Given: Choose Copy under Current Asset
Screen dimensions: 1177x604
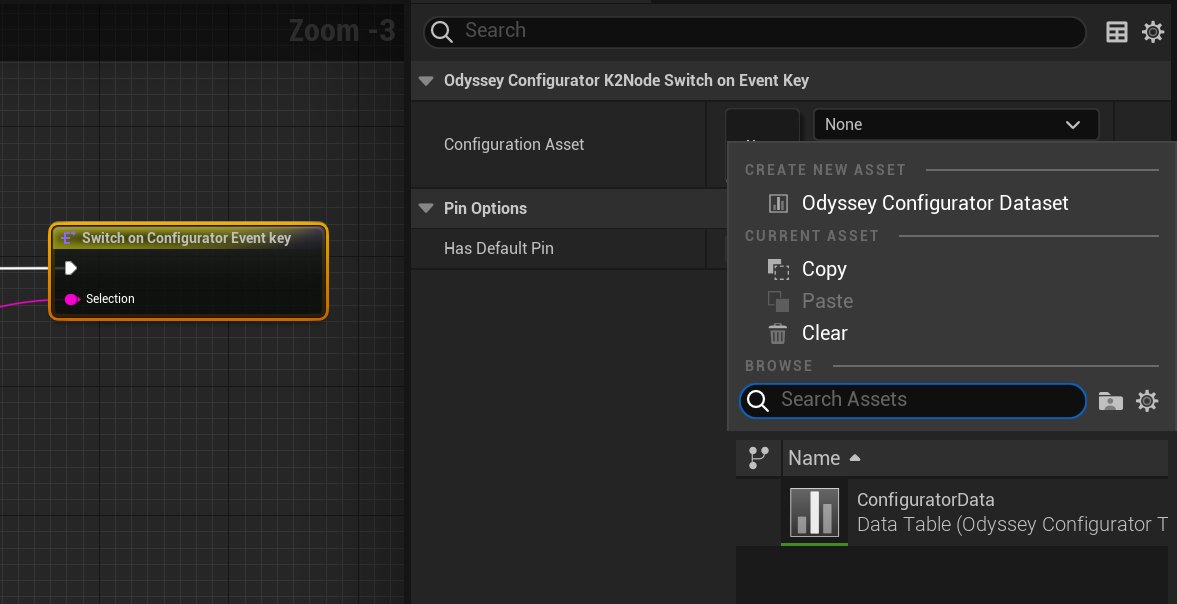Looking at the screenshot, I should [823, 269].
